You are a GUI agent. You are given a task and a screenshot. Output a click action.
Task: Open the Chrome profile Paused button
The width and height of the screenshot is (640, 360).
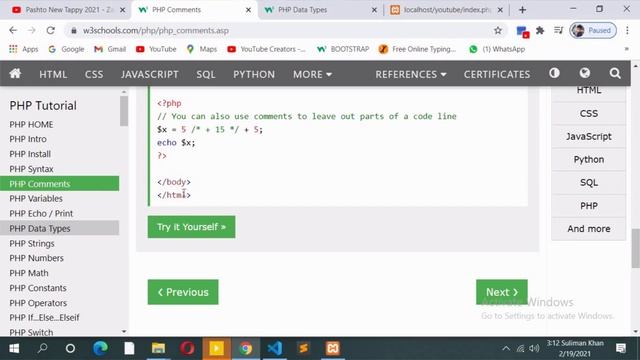[x=593, y=30]
